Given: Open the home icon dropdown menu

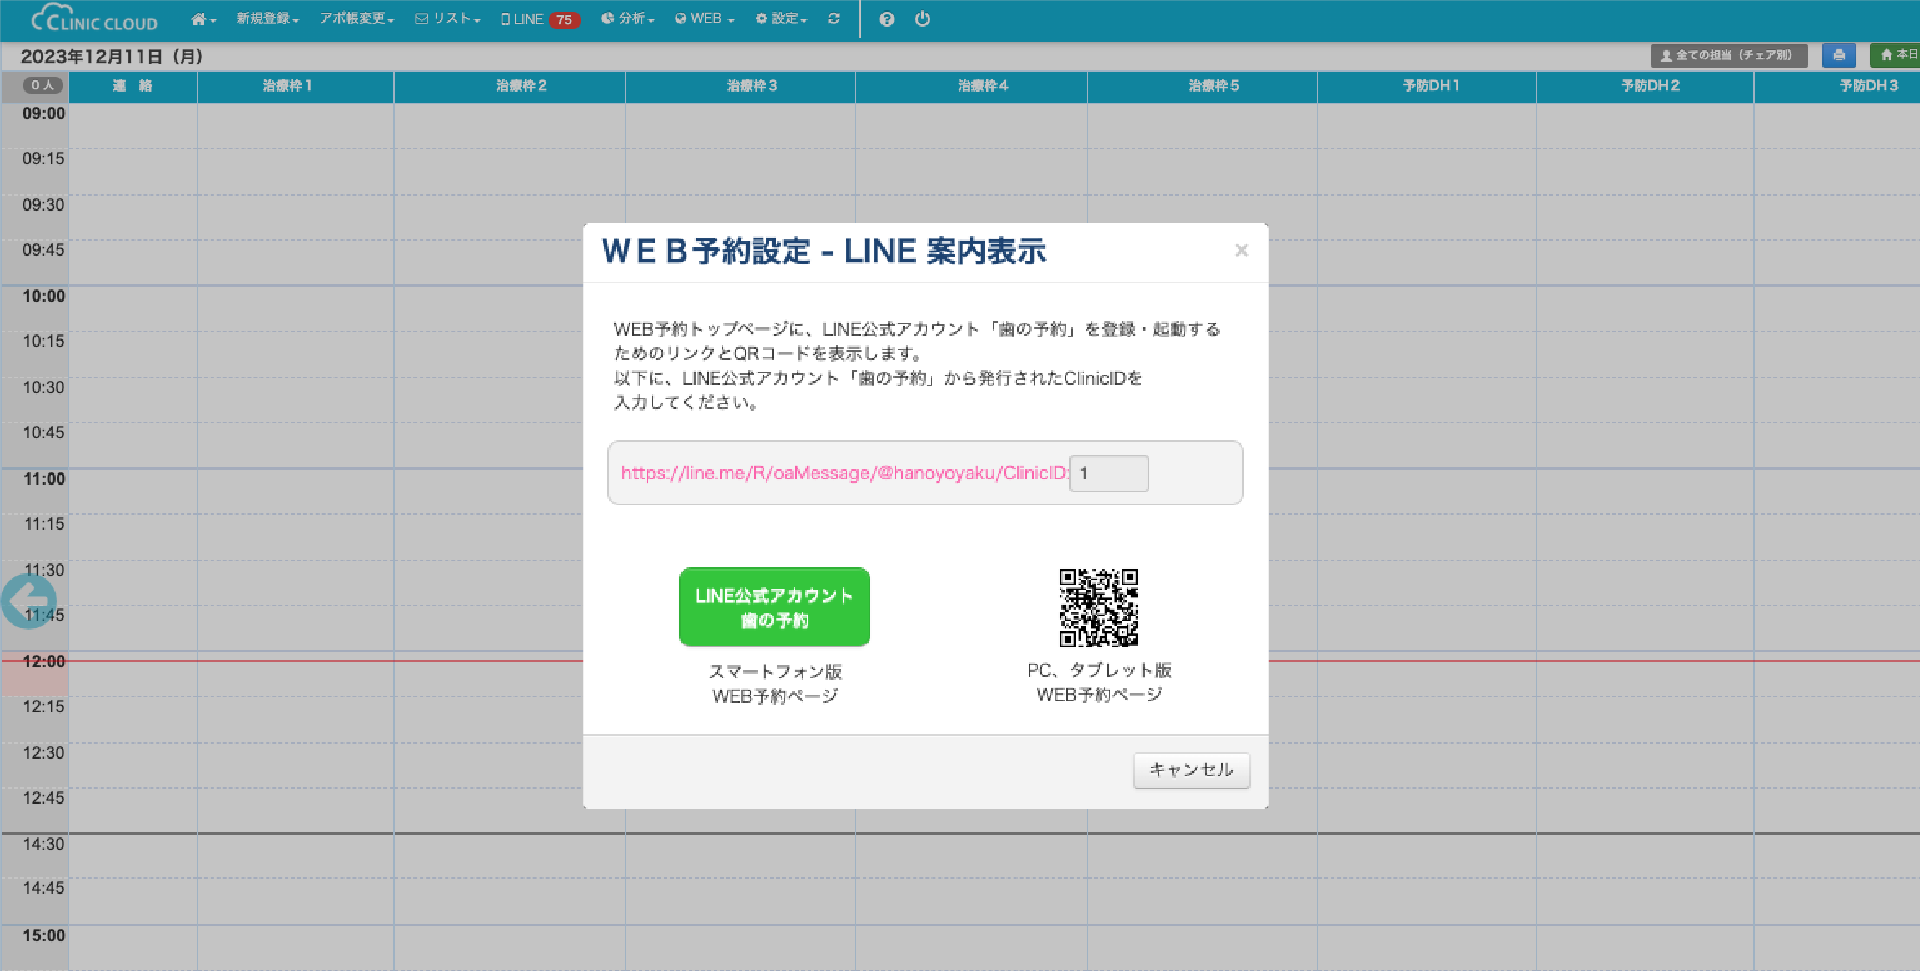Looking at the screenshot, I should (203, 19).
